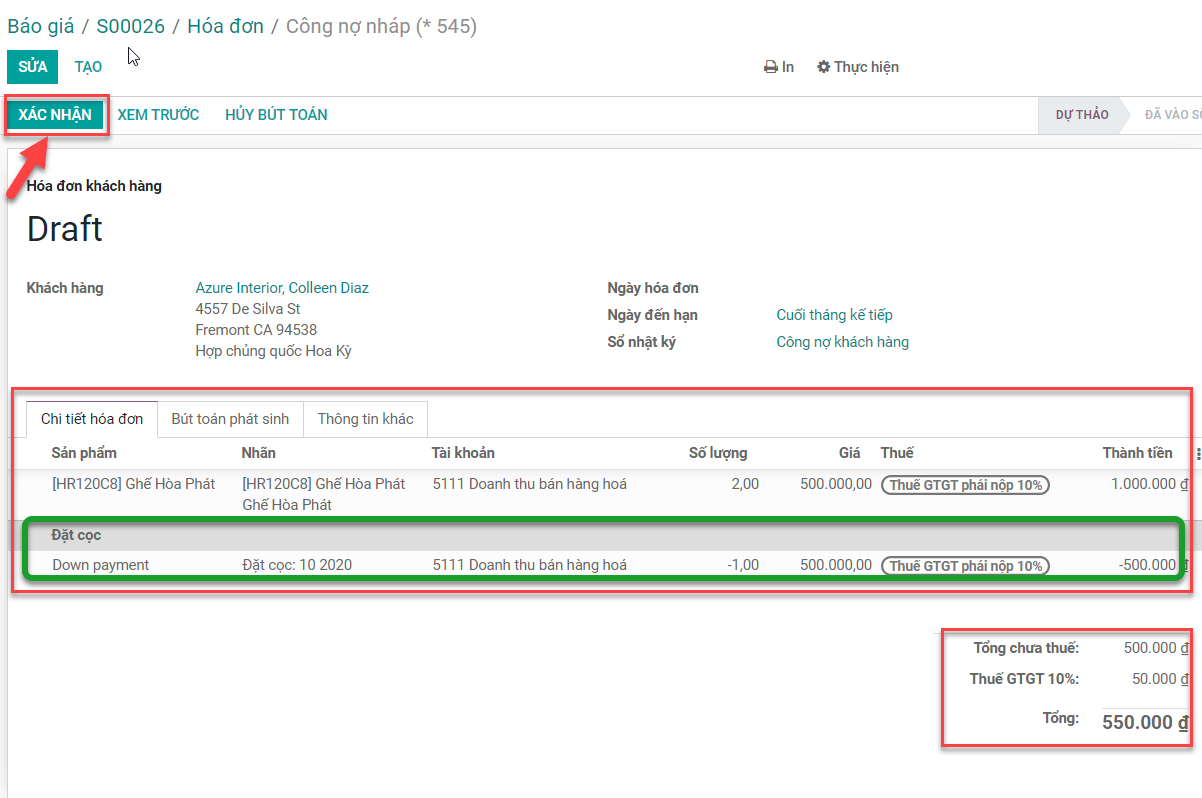
Task: Navigate to the Hóa đơn breadcrumb
Action: tap(225, 26)
